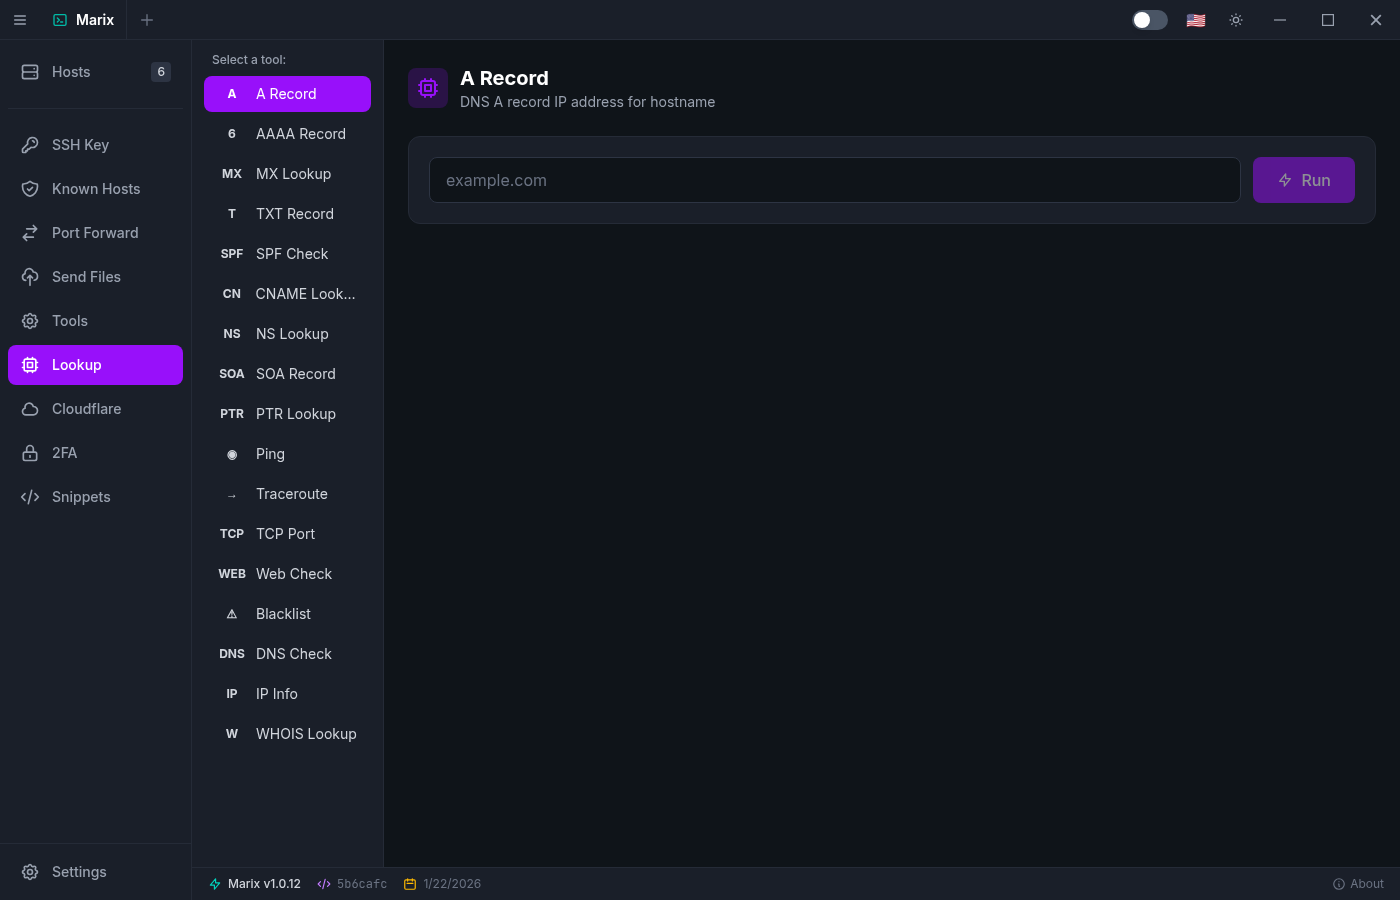Click the sun brightness icon
Image resolution: width=1400 pixels, height=900 pixels.
pyautogui.click(x=1236, y=19)
